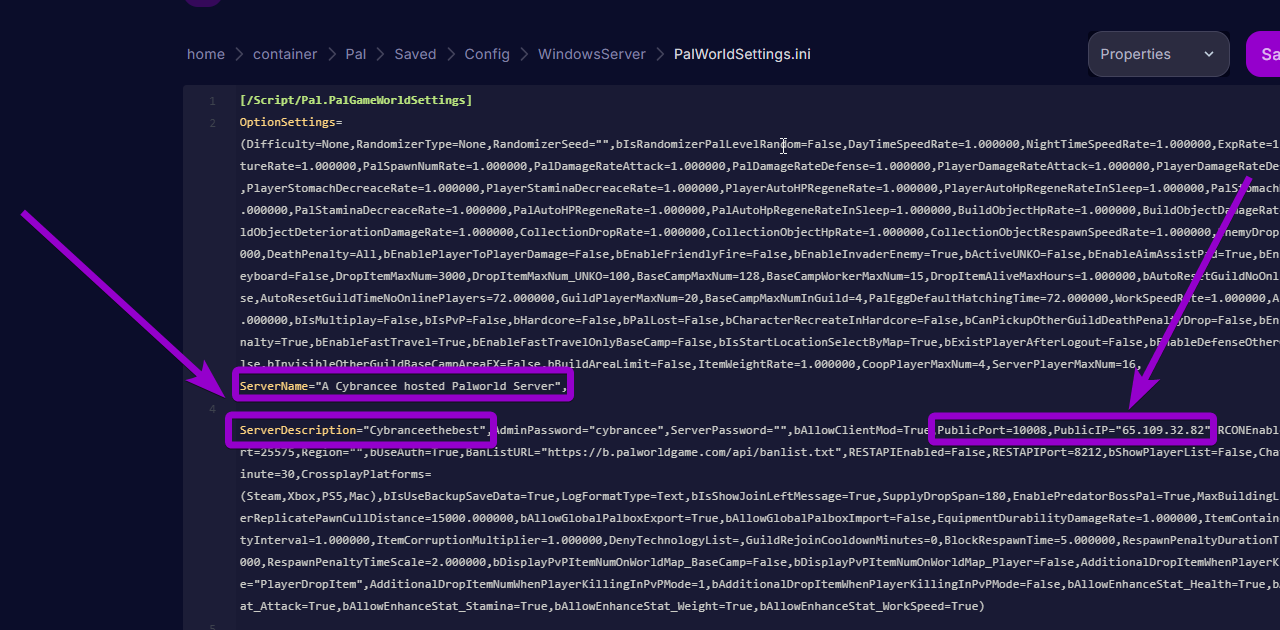
Task: Click the ServerDescription="Cybranceethebest" text
Action: coord(360,430)
